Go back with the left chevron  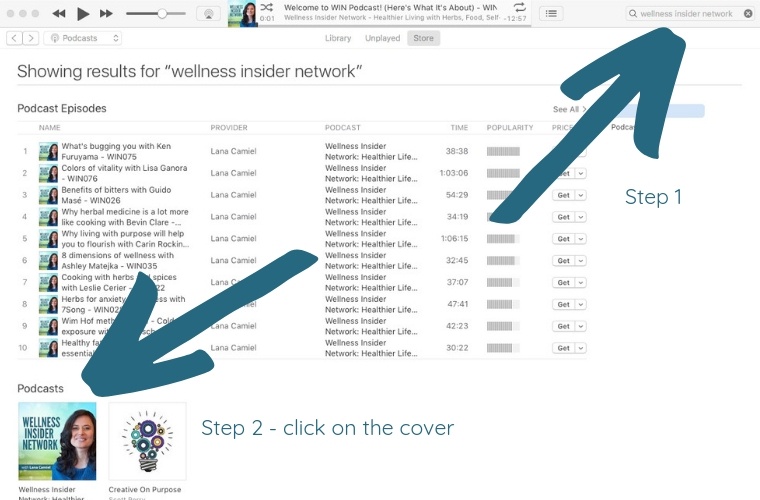[x=15, y=38]
